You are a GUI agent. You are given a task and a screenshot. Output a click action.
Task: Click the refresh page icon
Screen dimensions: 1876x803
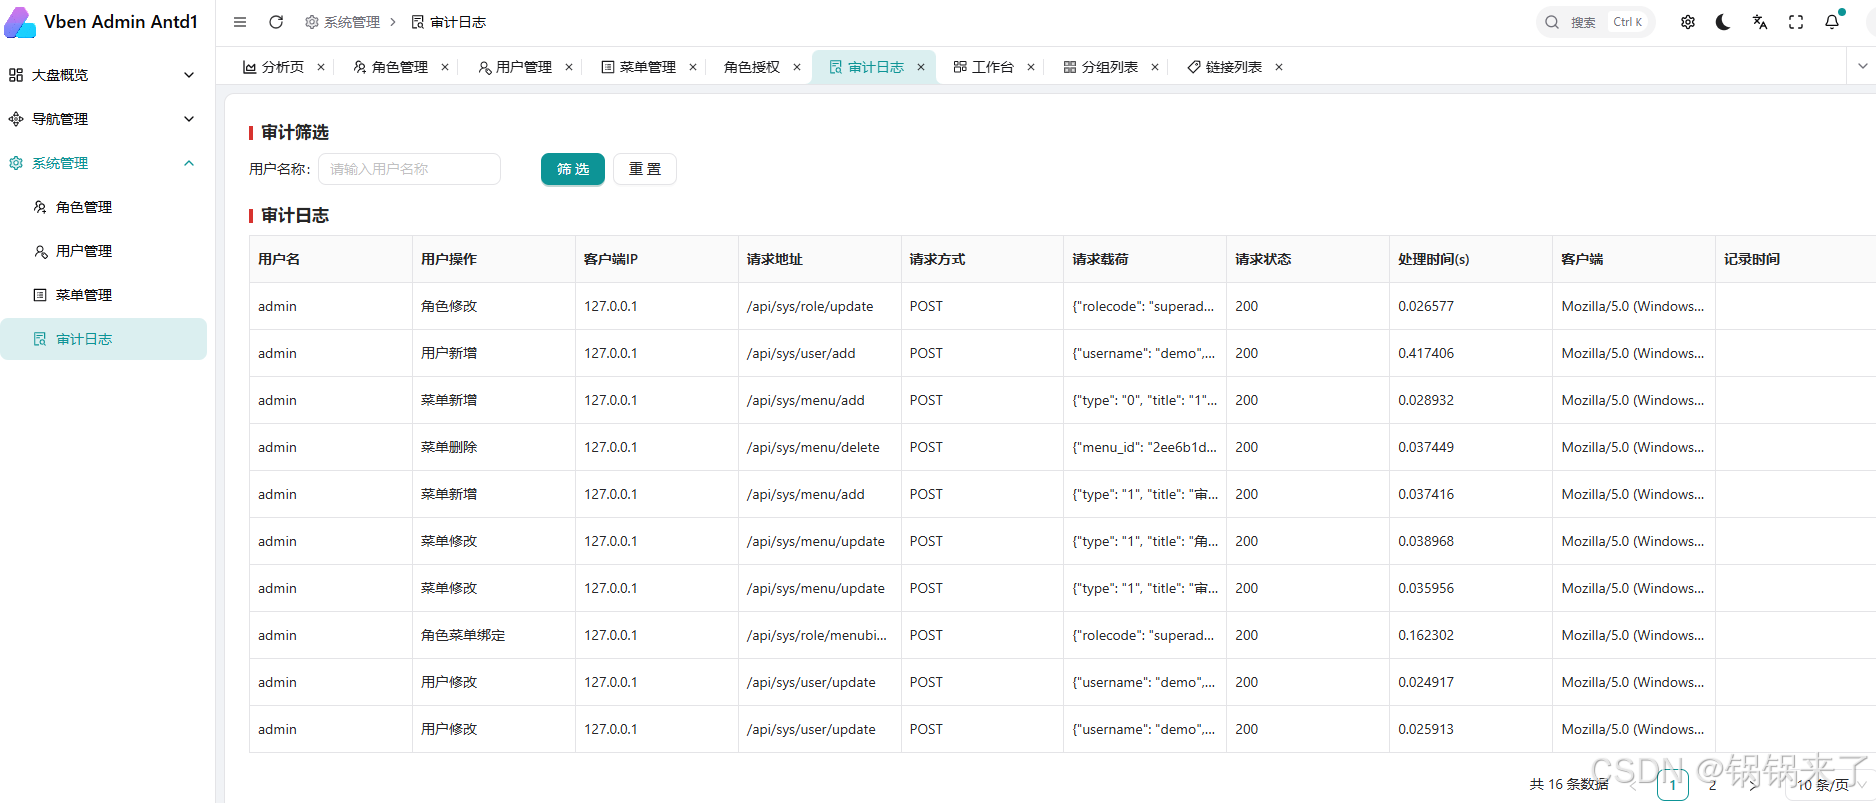(x=276, y=22)
